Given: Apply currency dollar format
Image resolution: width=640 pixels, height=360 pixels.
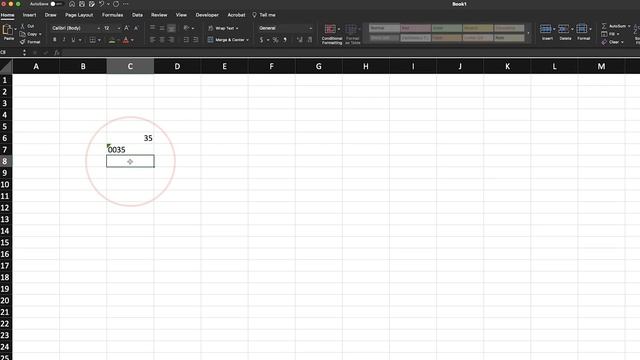Looking at the screenshot, I should [x=261, y=40].
